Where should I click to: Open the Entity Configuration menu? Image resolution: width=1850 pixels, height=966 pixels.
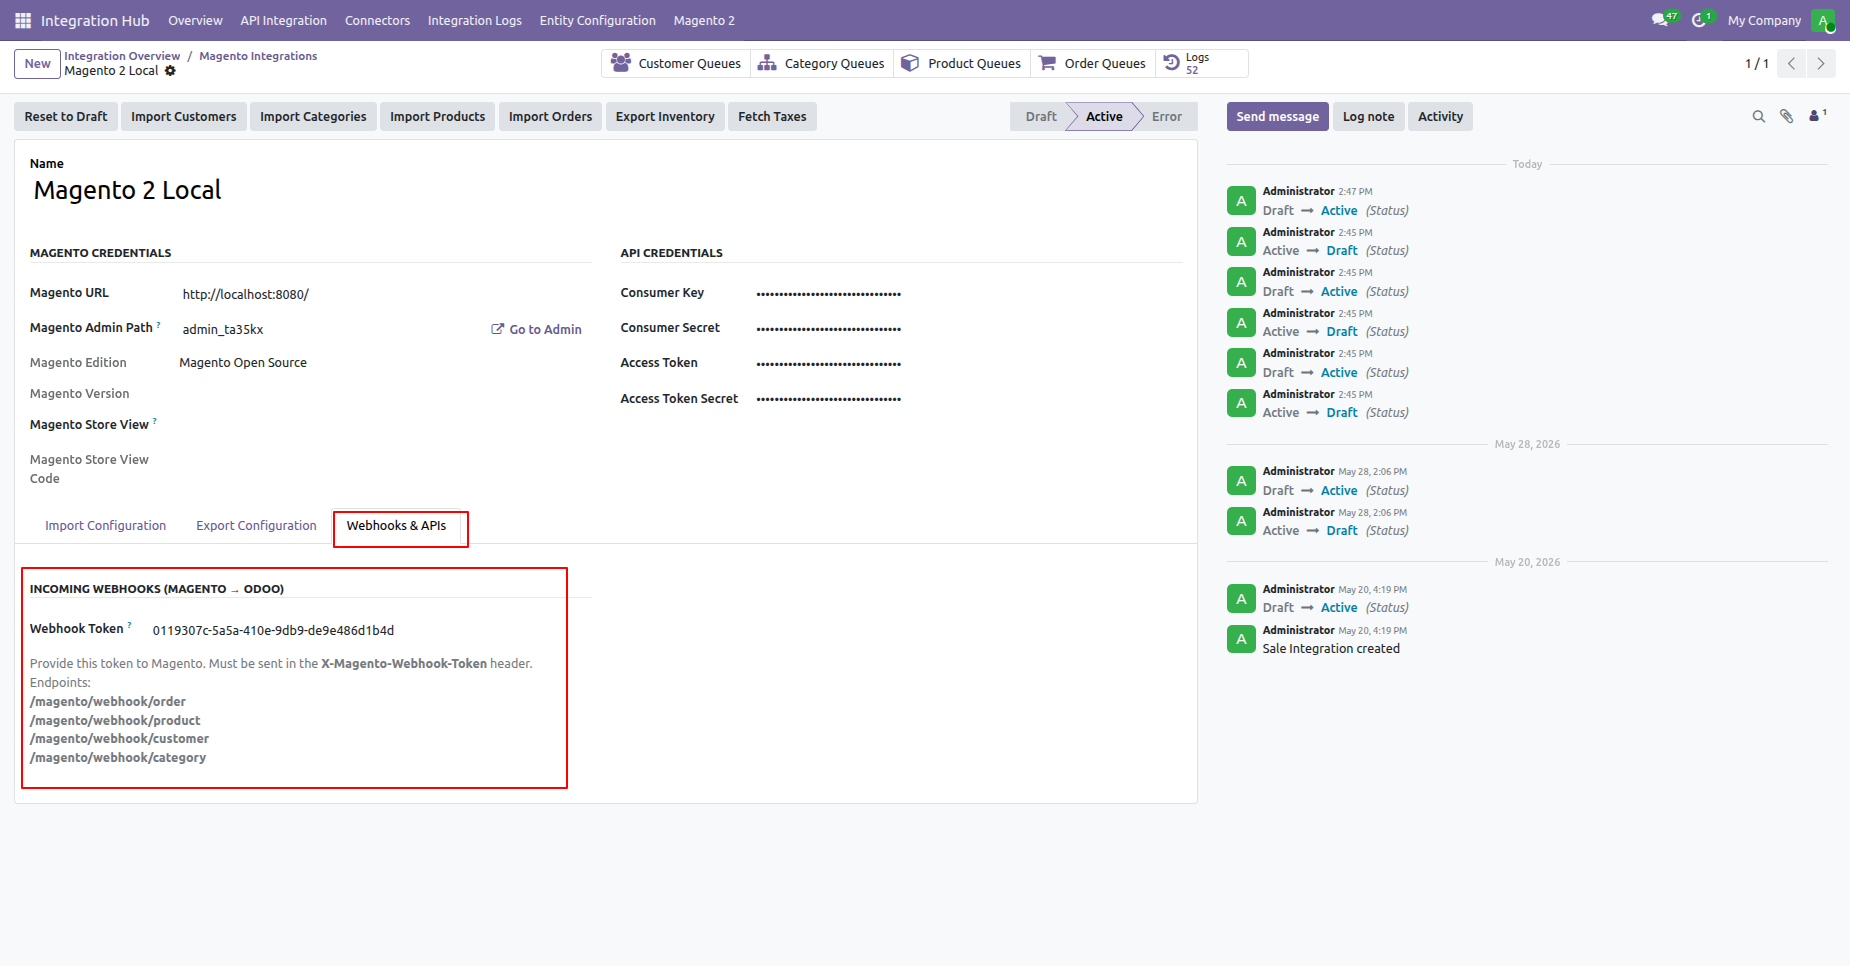tap(597, 20)
